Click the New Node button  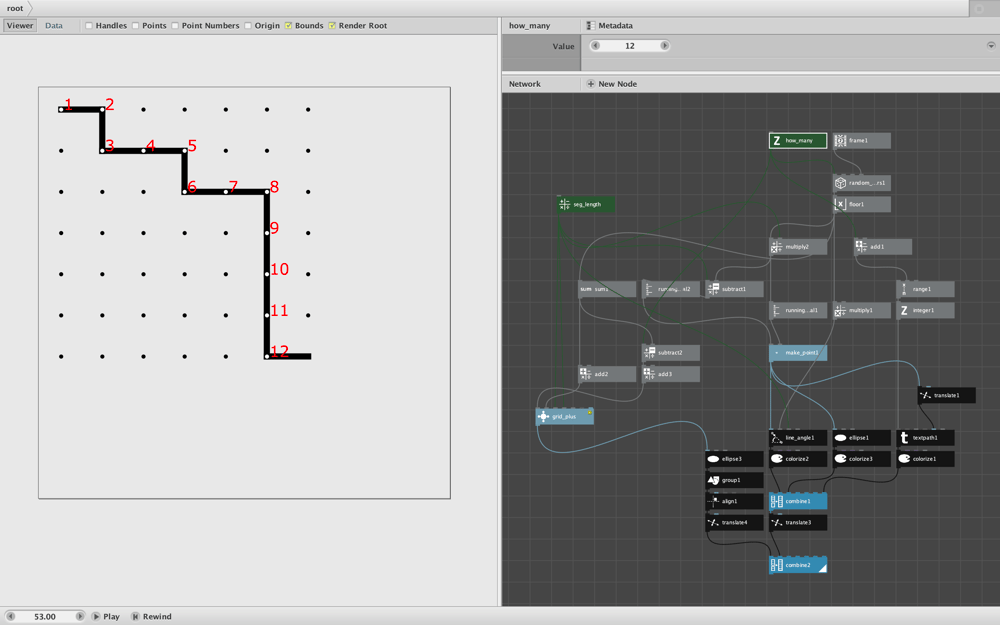[612, 84]
